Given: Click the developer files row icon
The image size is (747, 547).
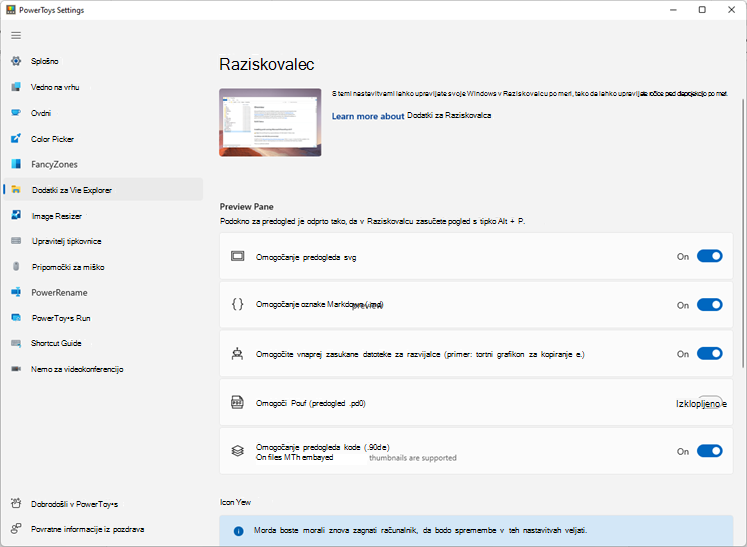Looking at the screenshot, I should click(x=237, y=354).
